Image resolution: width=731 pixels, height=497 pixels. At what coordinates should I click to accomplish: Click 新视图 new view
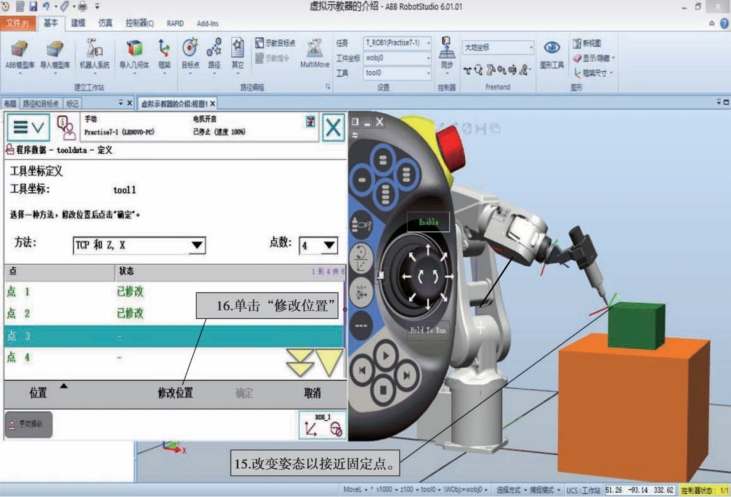tap(587, 43)
